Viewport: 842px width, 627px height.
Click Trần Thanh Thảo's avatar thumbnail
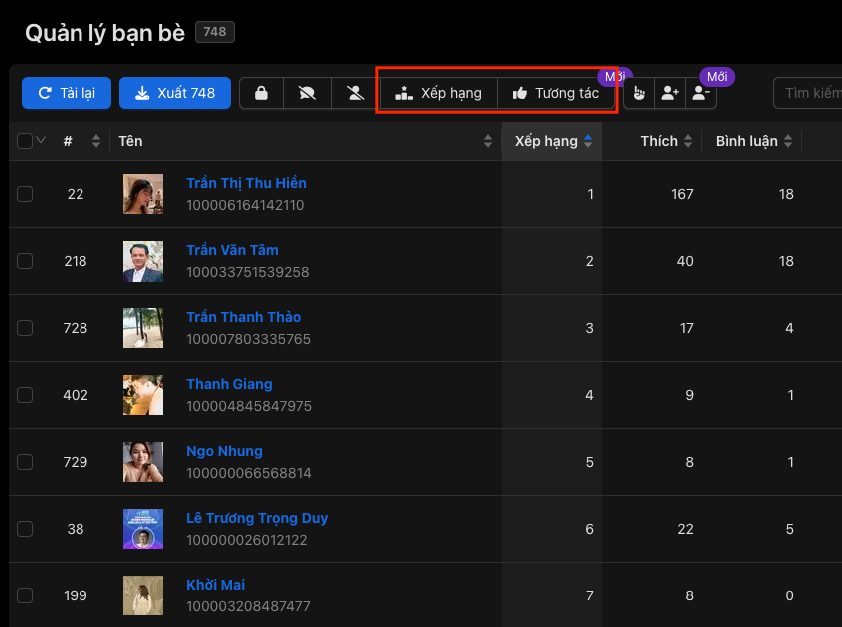[x=143, y=328]
